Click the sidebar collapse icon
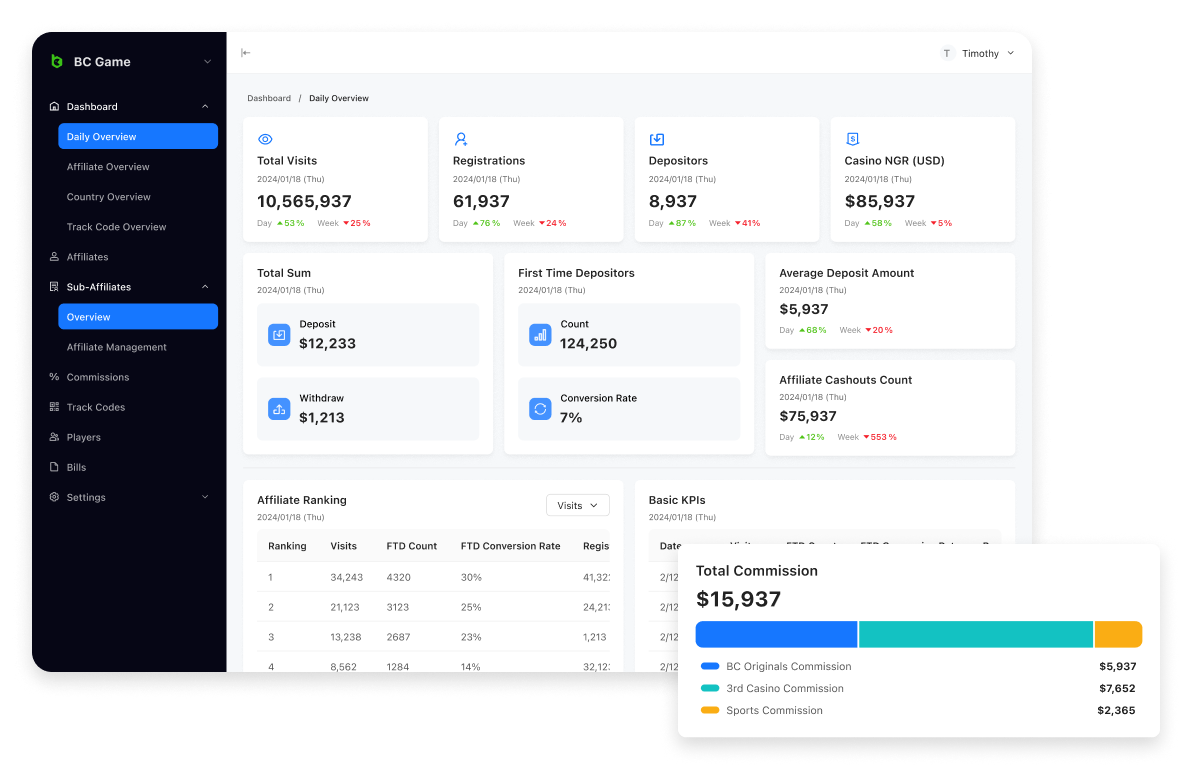 245,53
